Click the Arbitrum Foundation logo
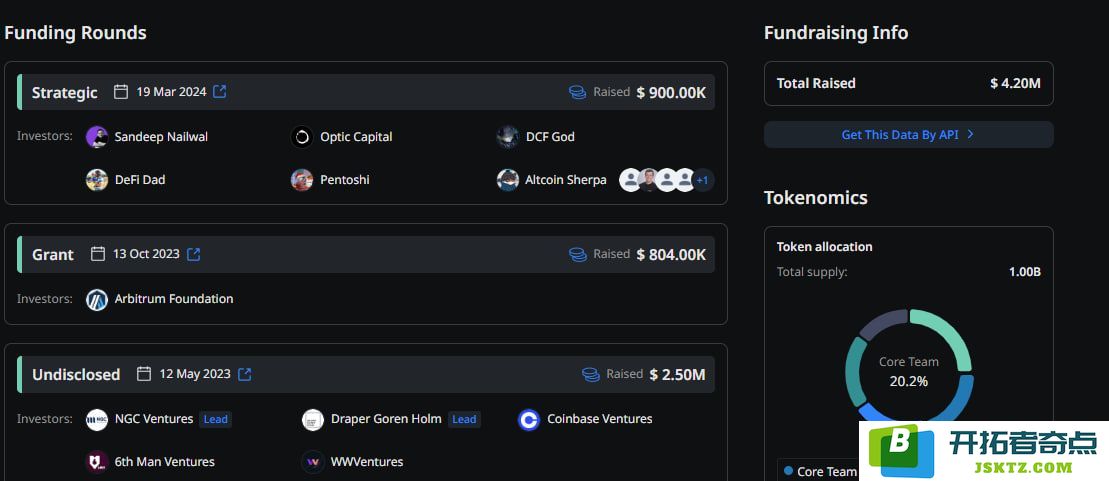1109x481 pixels. point(97,299)
